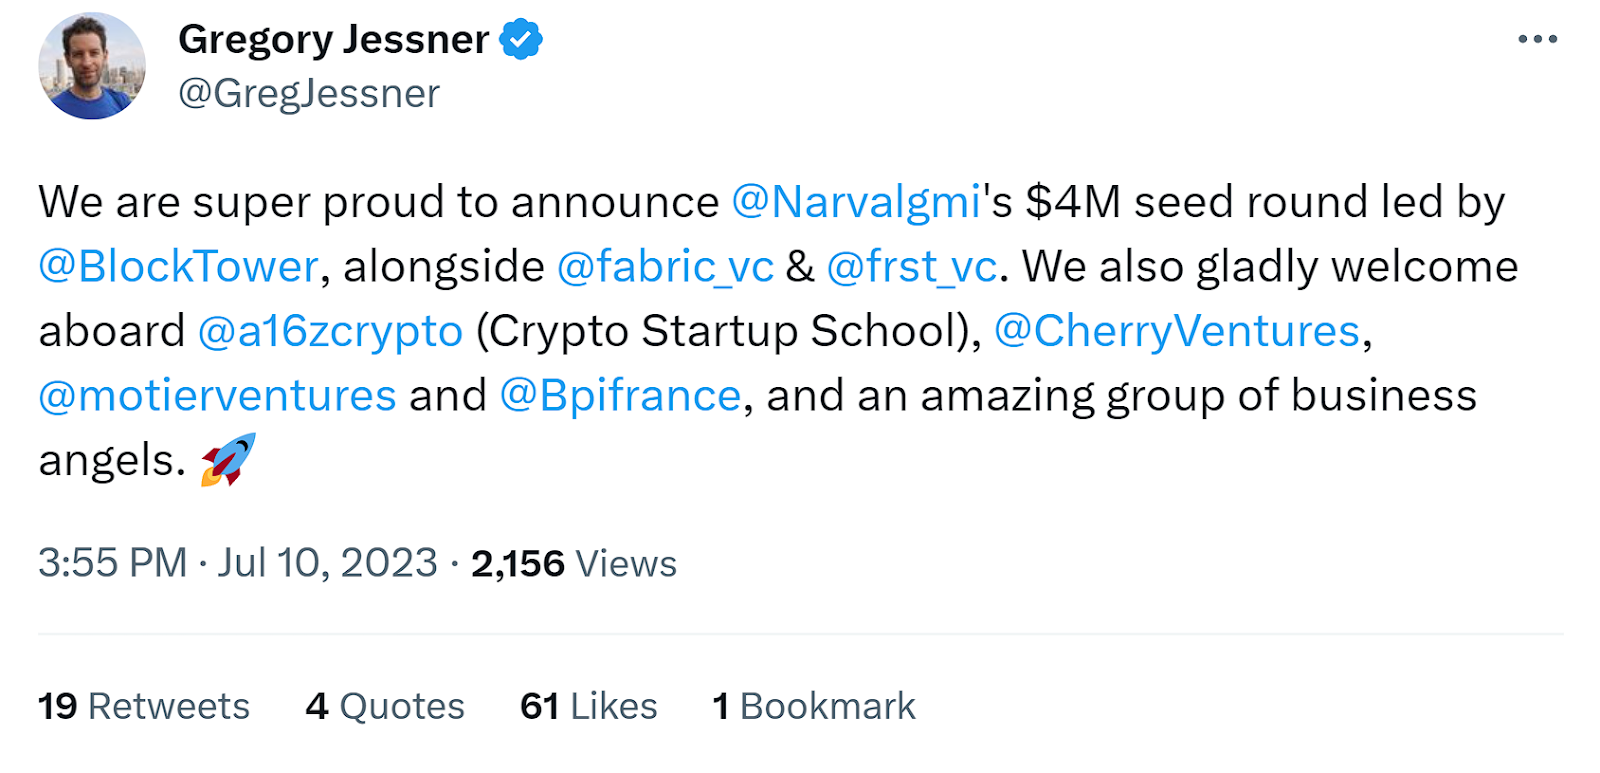Open the three-dot more options menu
Screen dimensions: 1600x773
click(1536, 40)
